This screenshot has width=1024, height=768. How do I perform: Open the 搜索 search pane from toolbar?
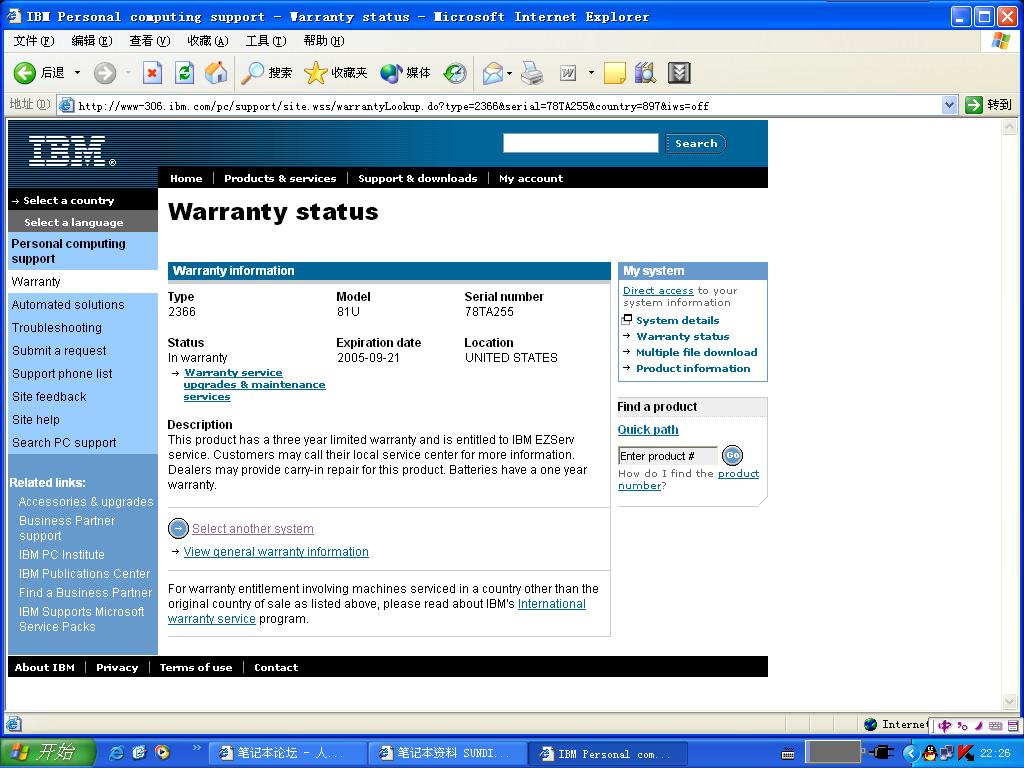pyautogui.click(x=266, y=72)
